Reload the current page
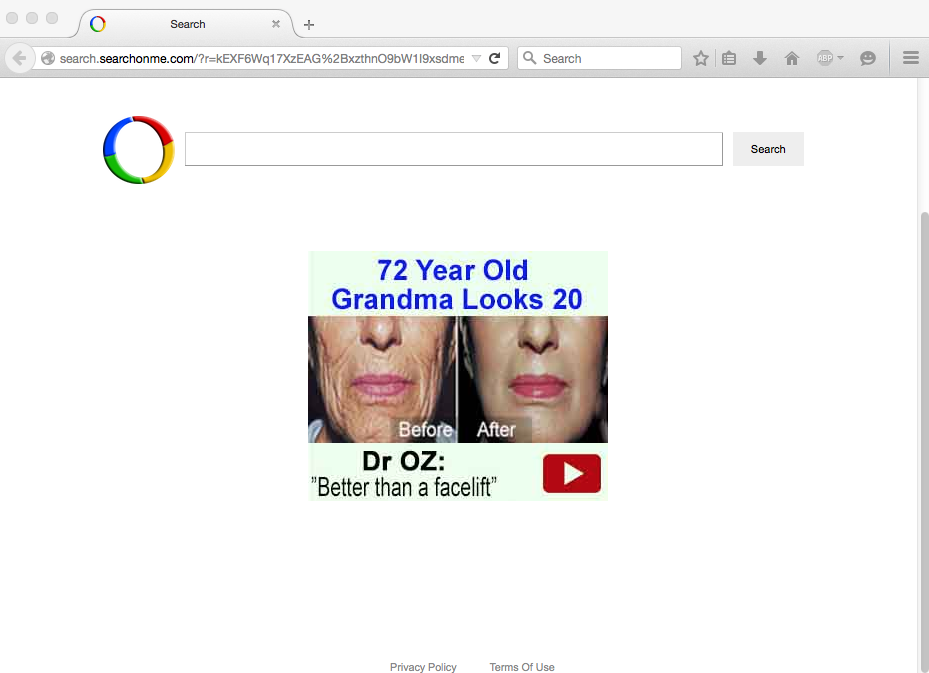Screen dimensions: 929x673 (x=494, y=59)
